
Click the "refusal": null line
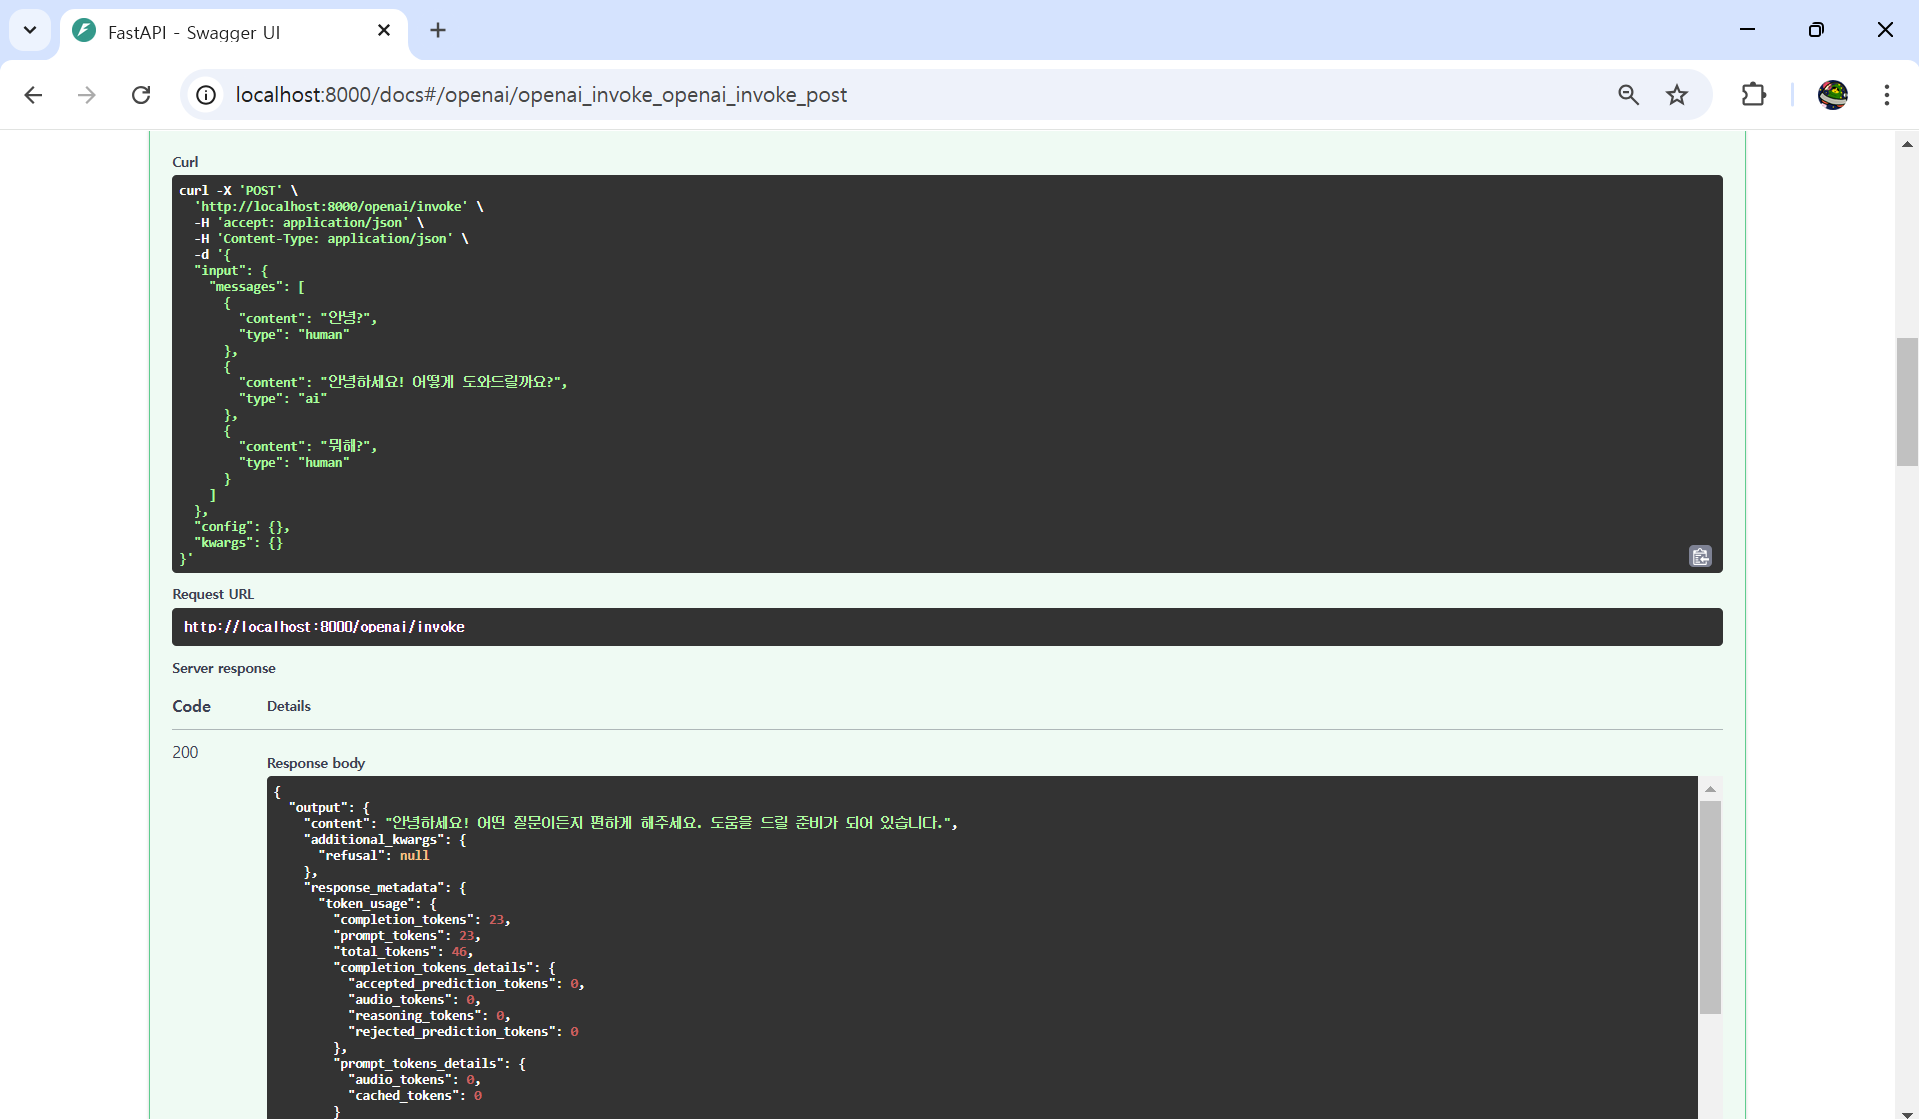[374, 856]
